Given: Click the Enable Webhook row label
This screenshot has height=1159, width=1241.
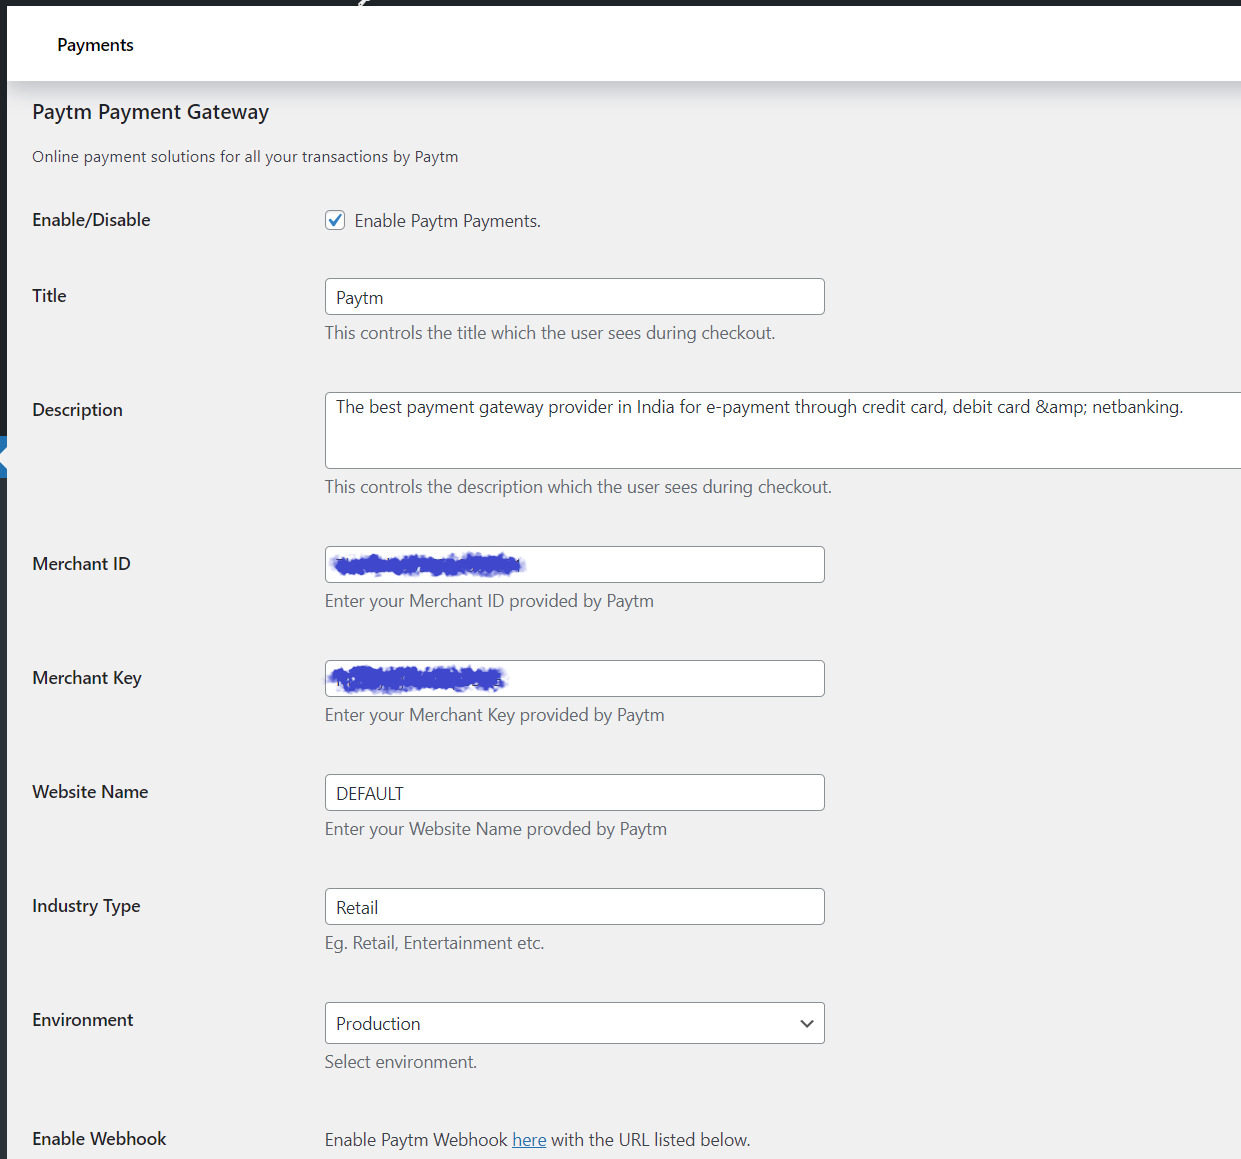Looking at the screenshot, I should pyautogui.click(x=99, y=1139).
